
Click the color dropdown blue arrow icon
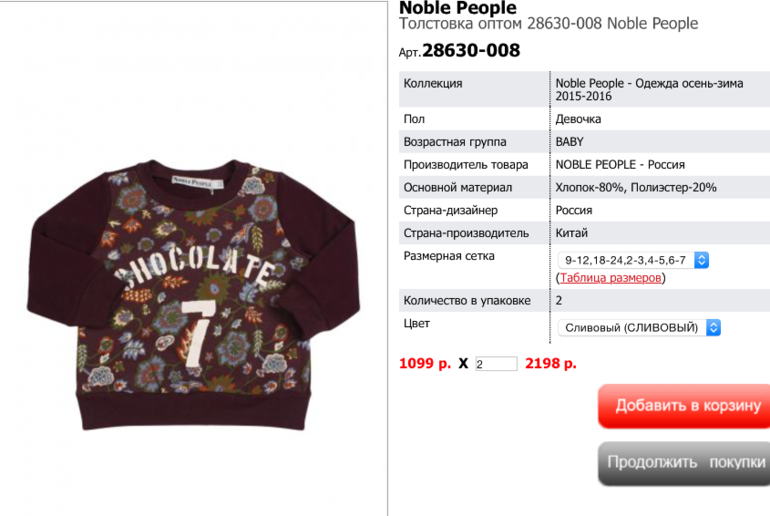(x=714, y=327)
